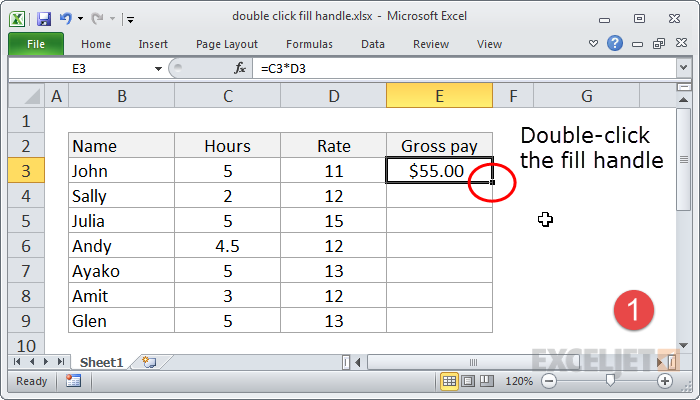Screen dimensions: 700x400
Task: Switch to the Insert ribbon tab
Action: pos(153,44)
